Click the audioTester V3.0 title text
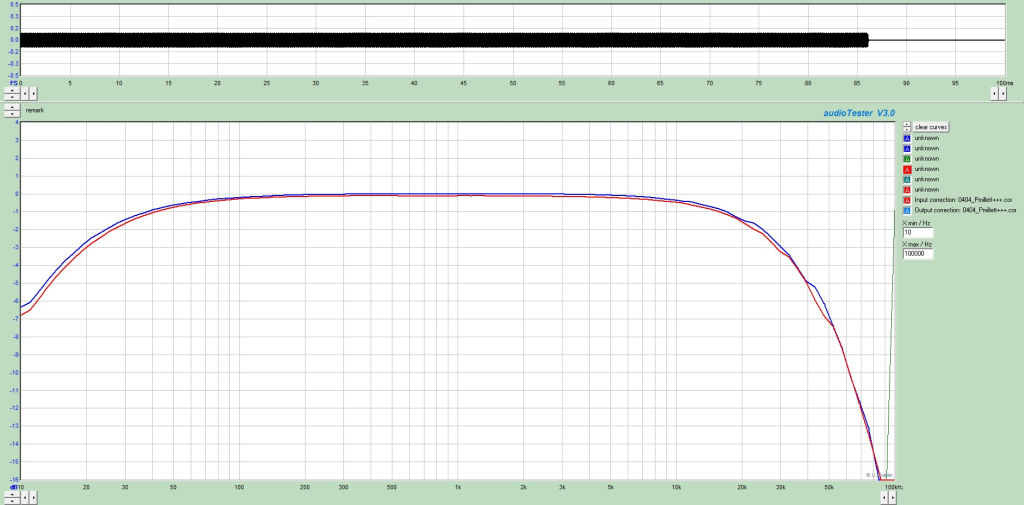 859,113
